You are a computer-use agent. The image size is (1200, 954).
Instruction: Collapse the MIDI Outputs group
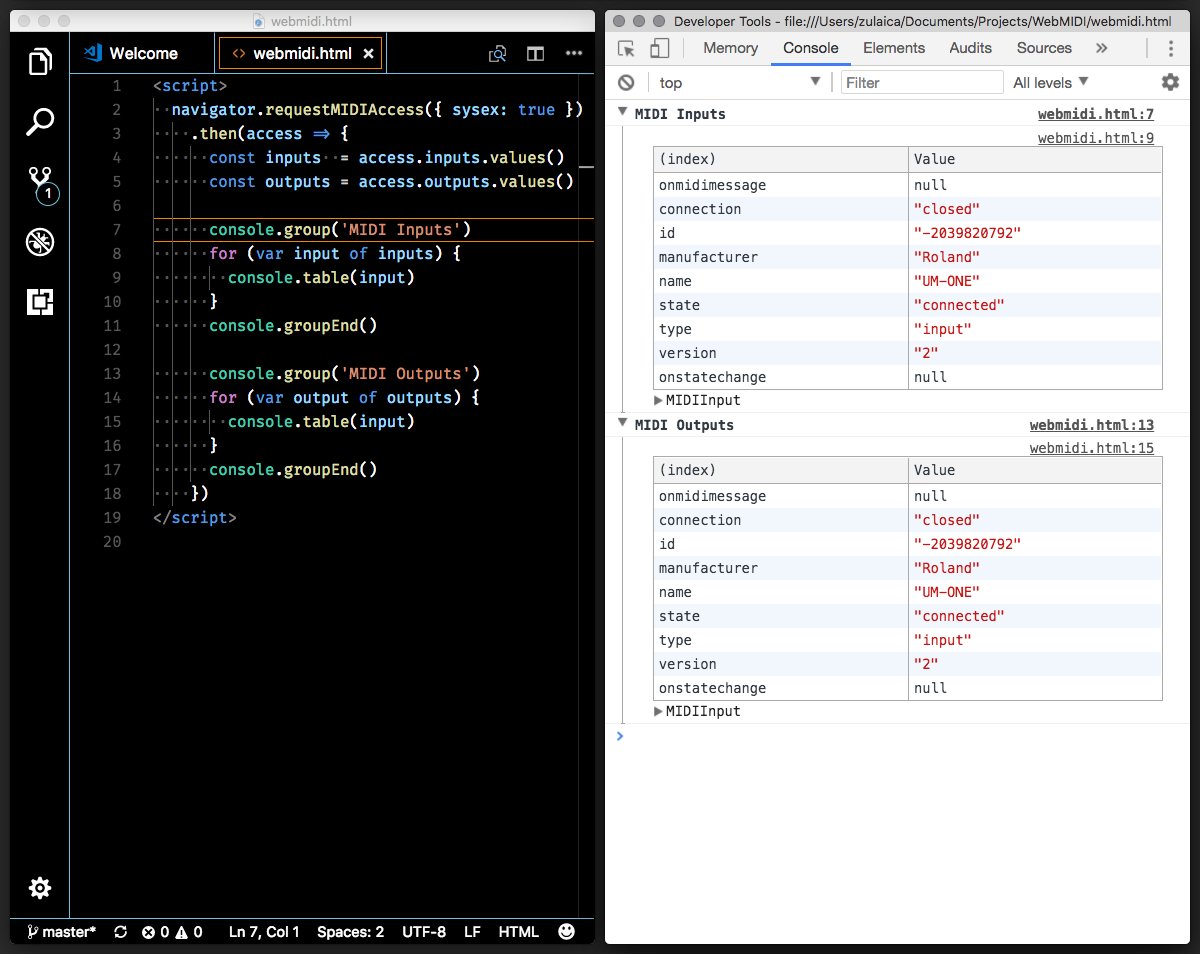(623, 424)
